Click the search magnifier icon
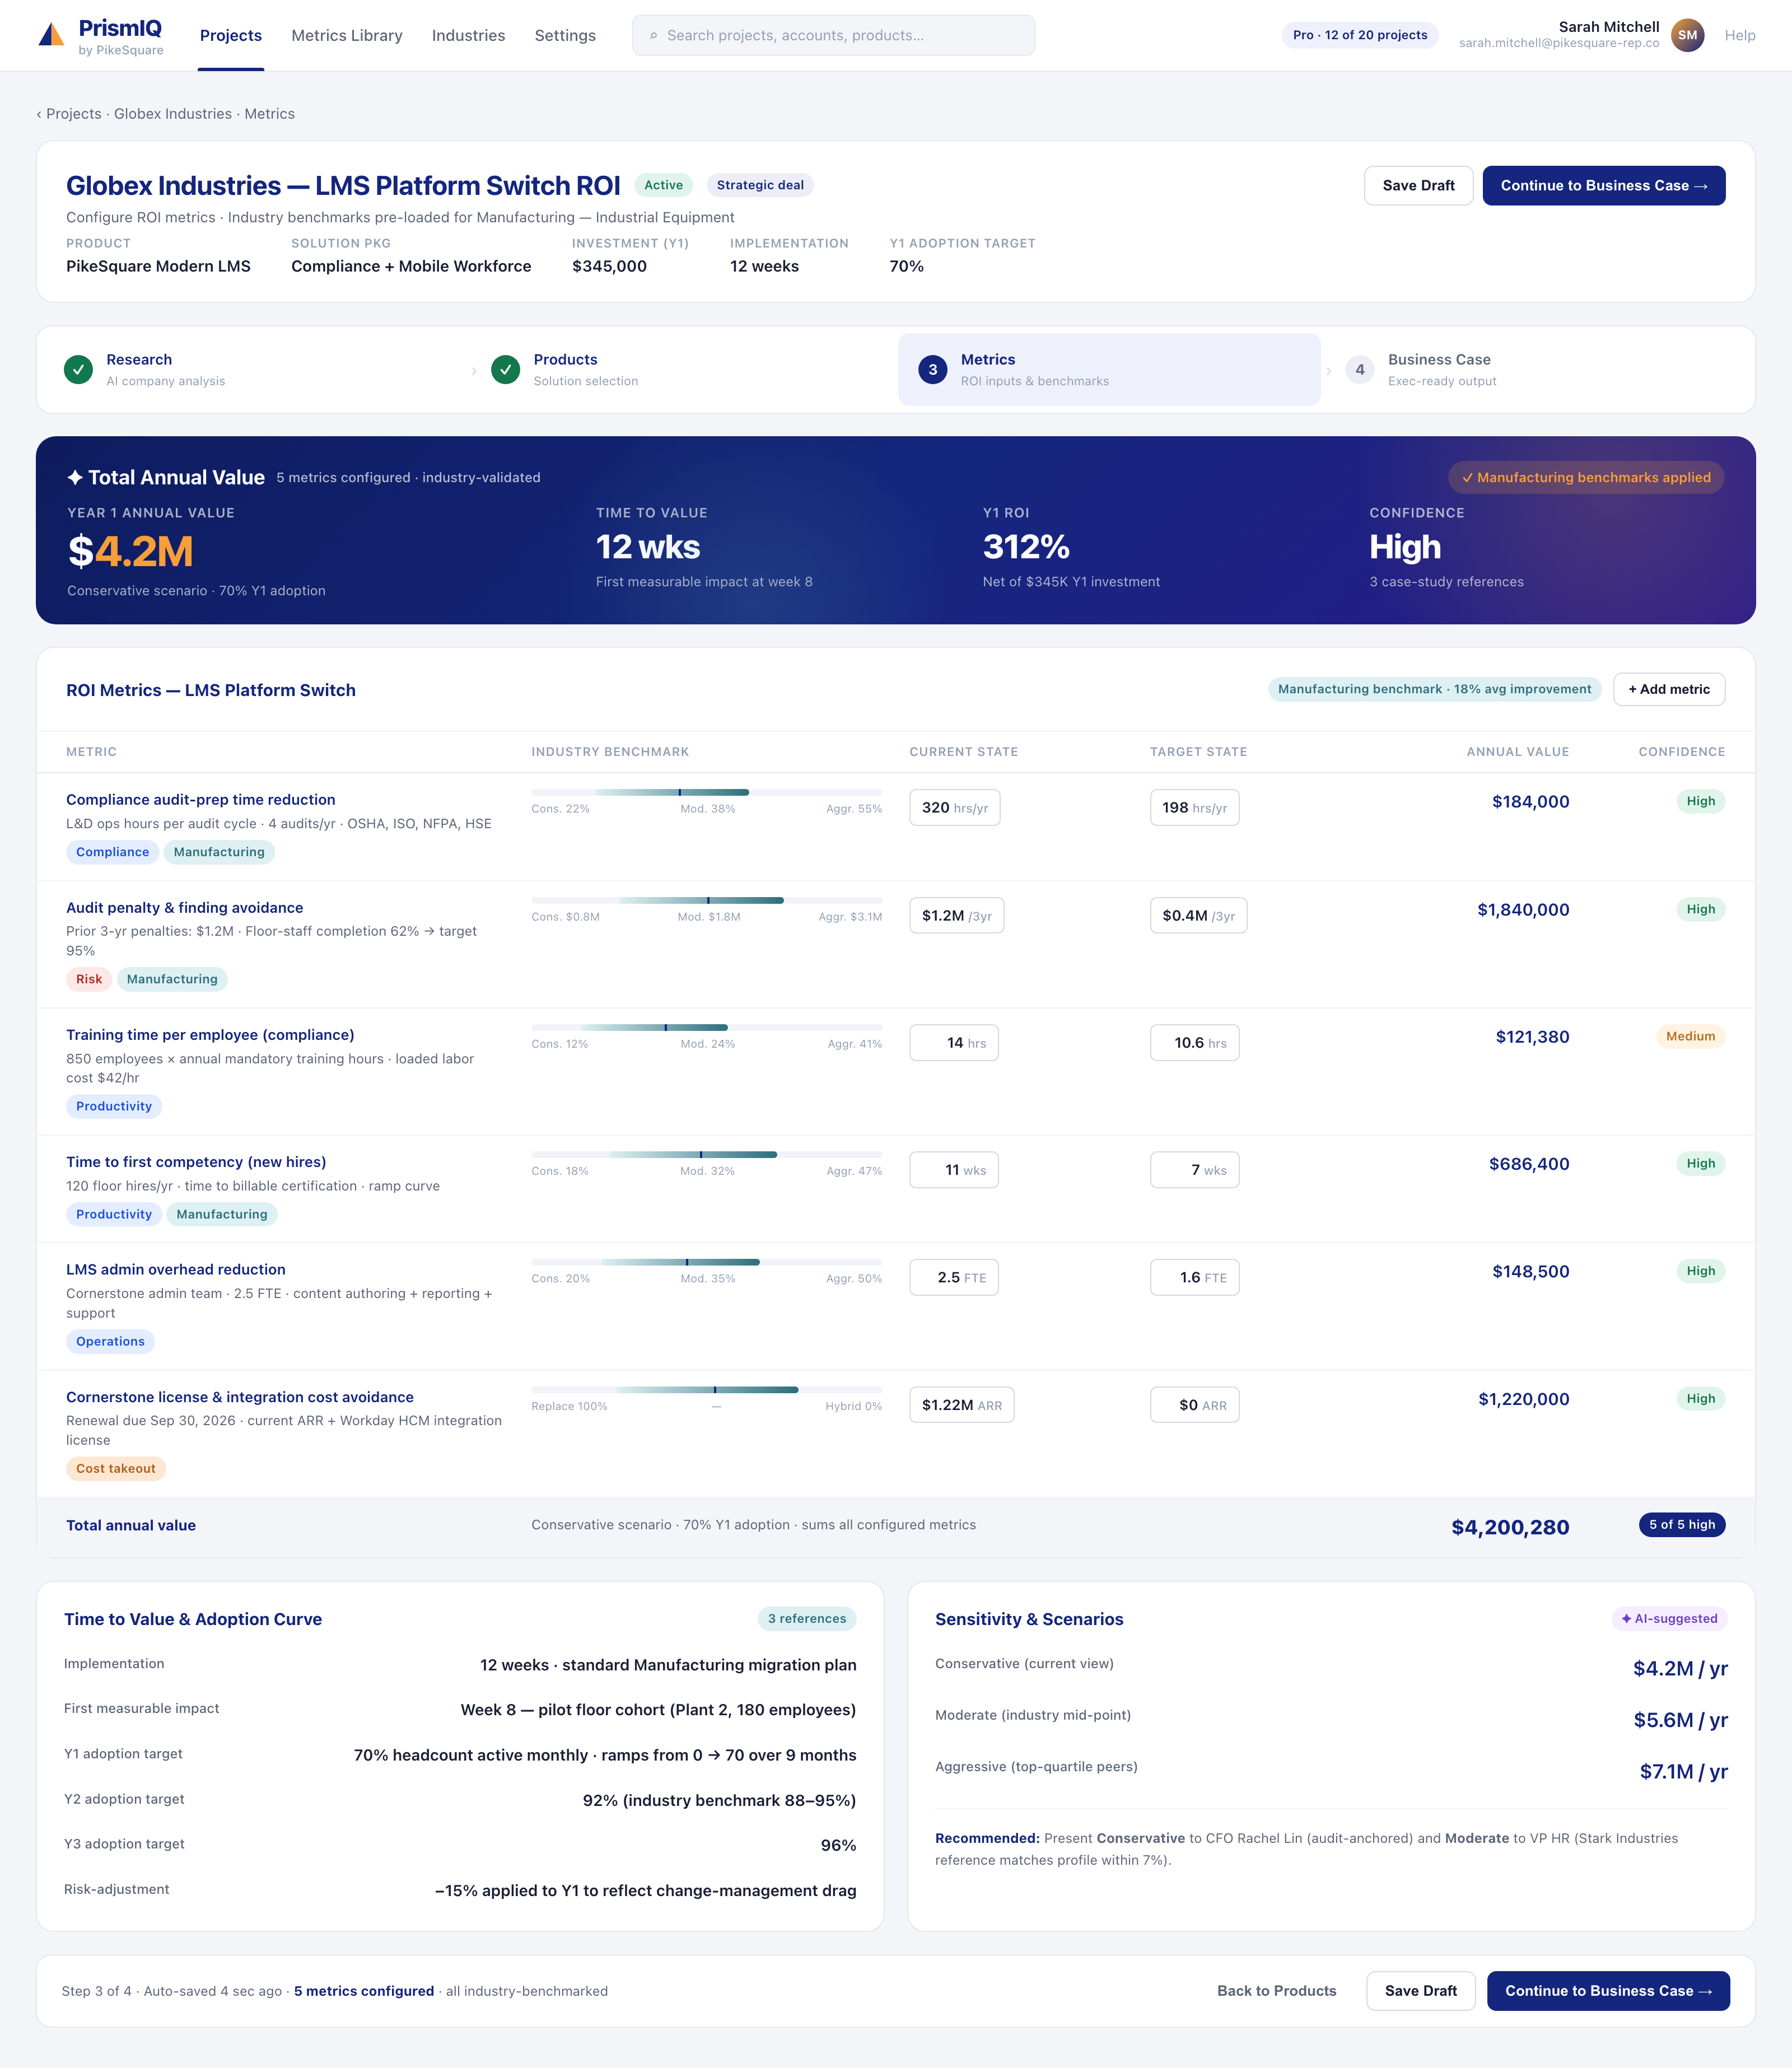1792x2068 pixels. click(654, 36)
